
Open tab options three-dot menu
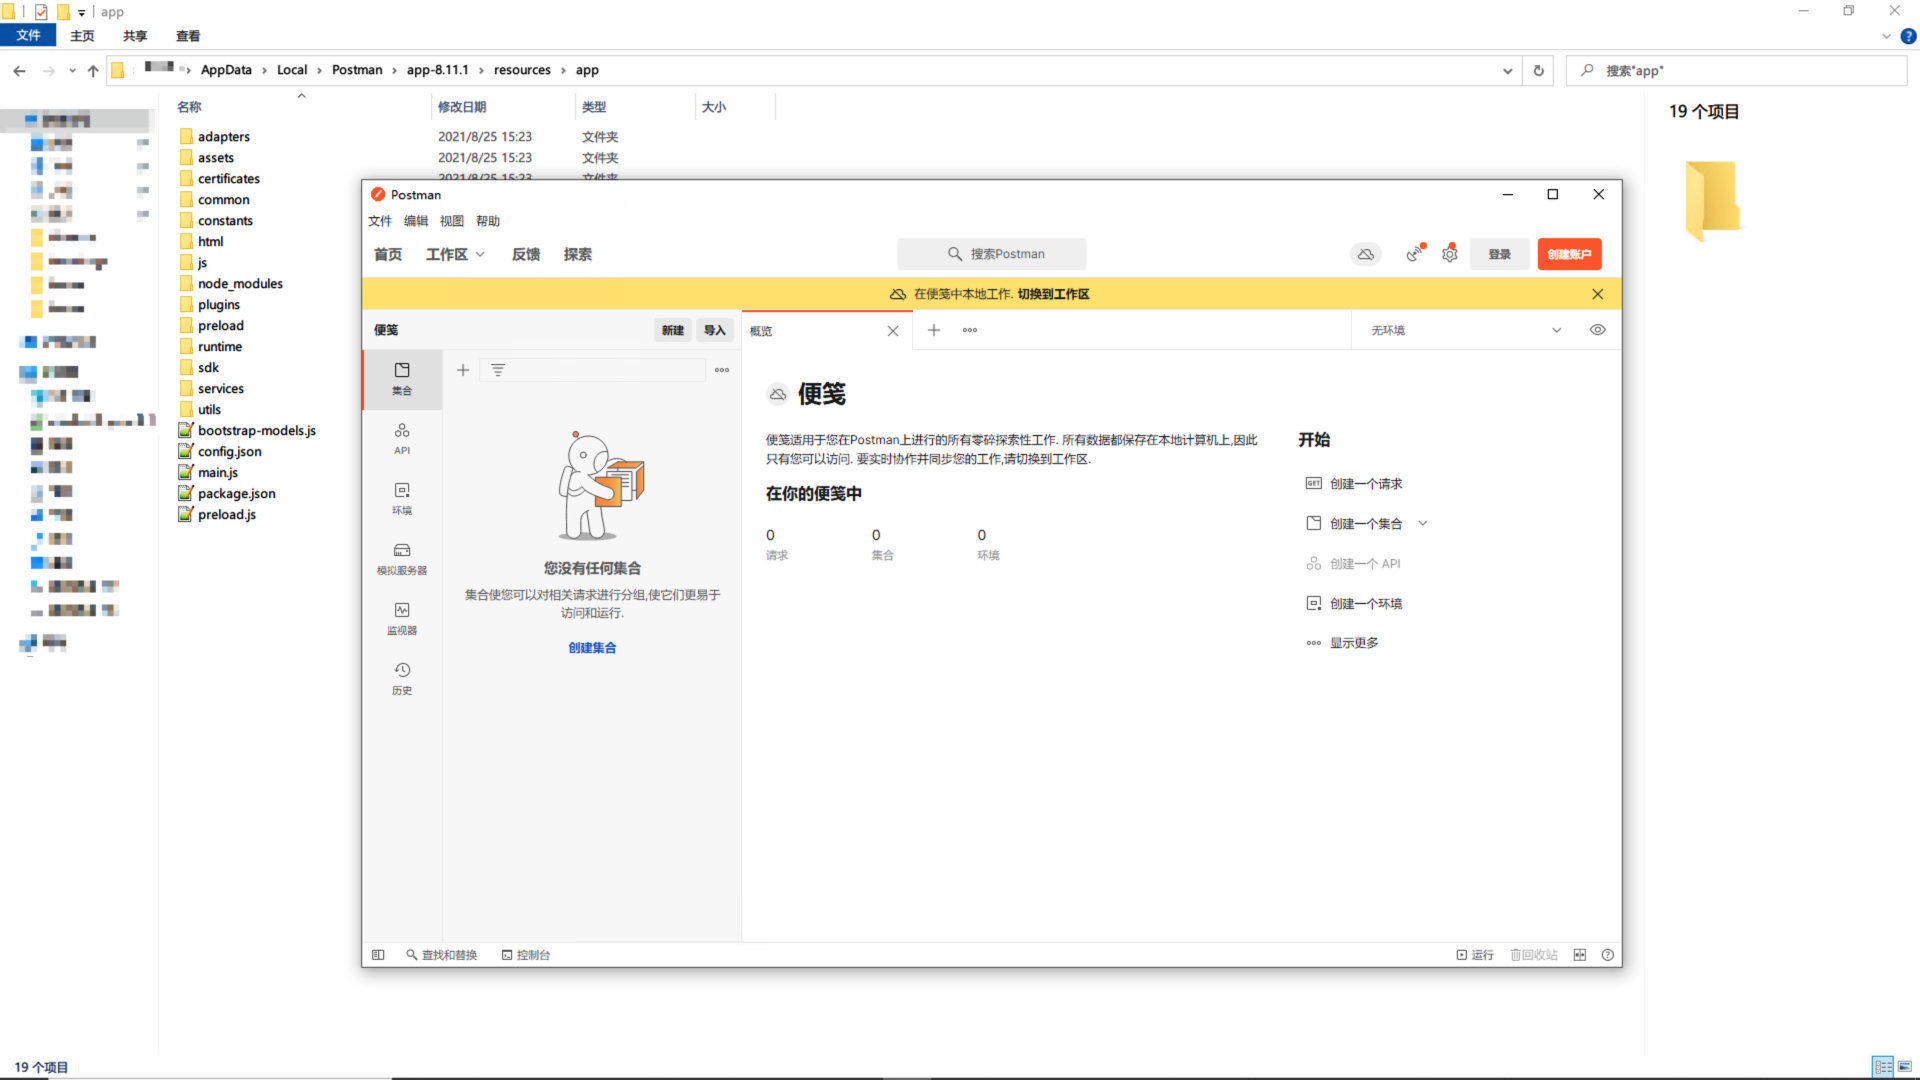(969, 330)
